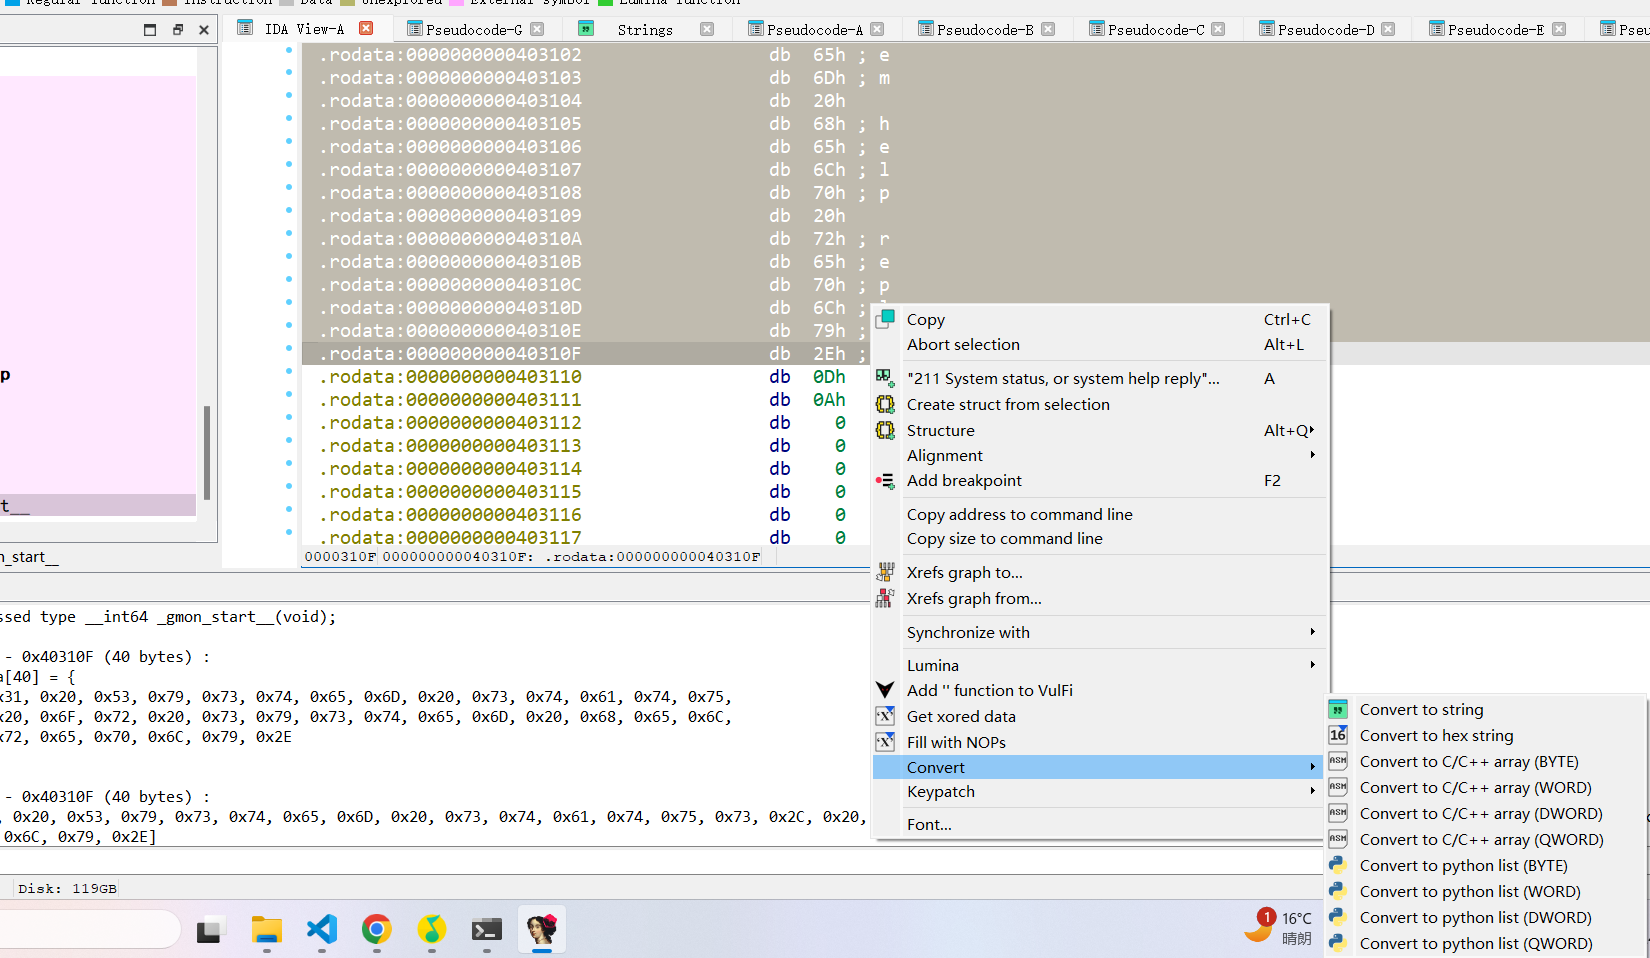Image resolution: width=1650 pixels, height=958 pixels.
Task: Close the Strings tab
Action: click(707, 29)
